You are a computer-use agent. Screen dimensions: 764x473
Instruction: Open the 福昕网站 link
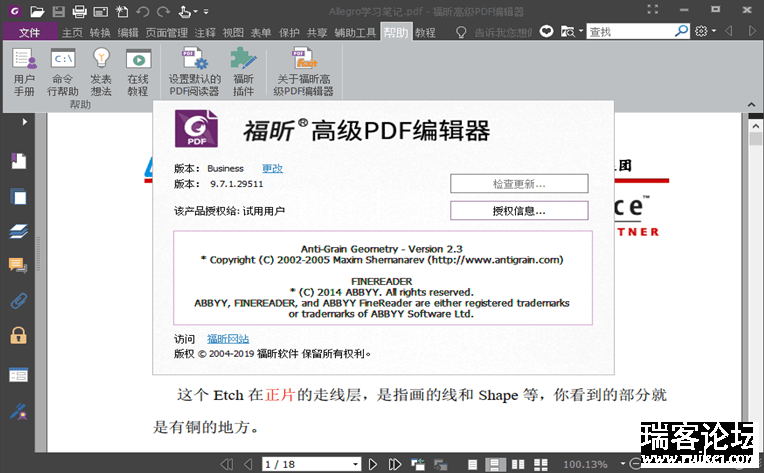coord(228,339)
